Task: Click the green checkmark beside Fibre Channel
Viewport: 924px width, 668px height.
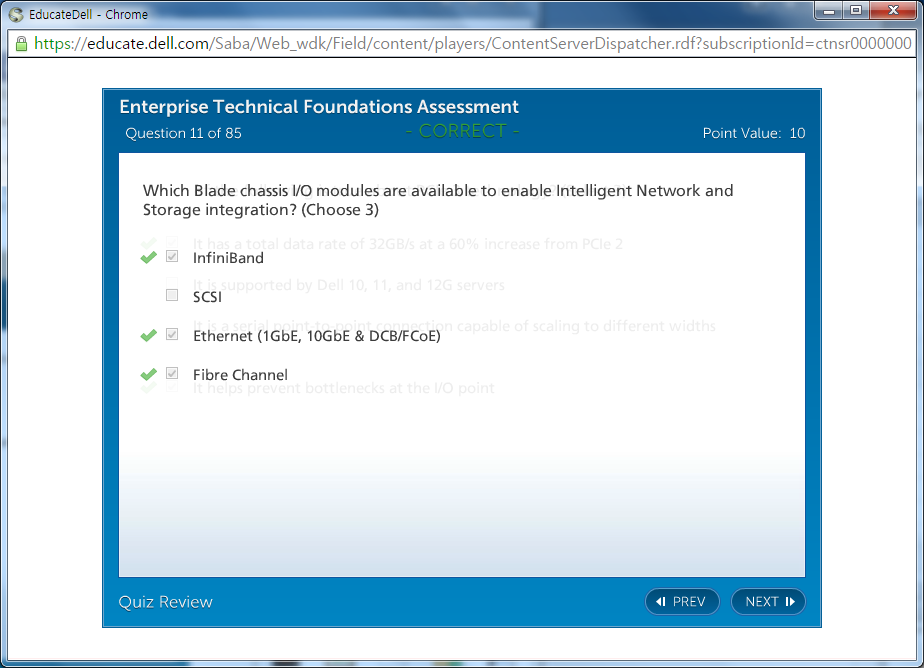Action: click(x=148, y=375)
